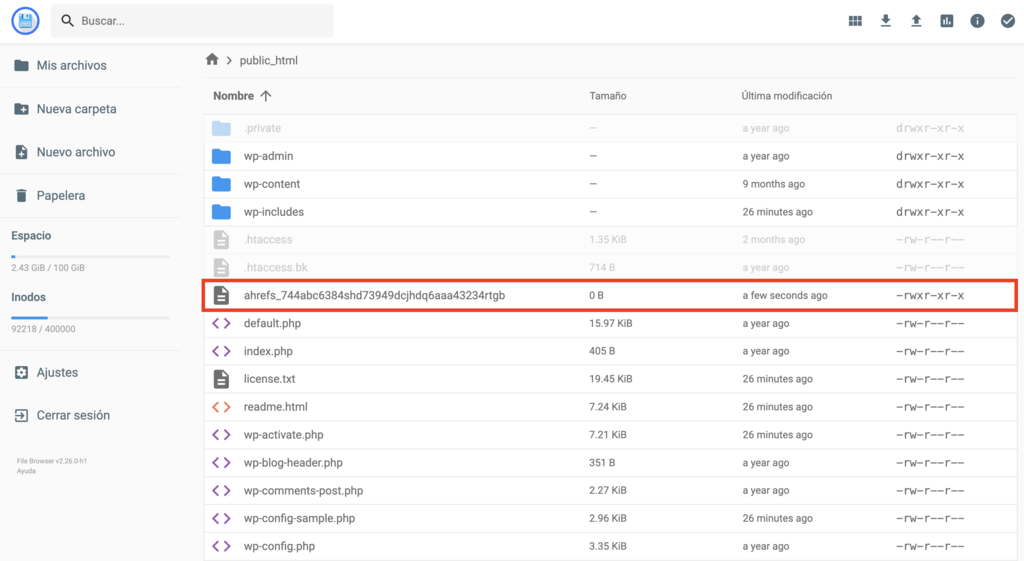Sort files by Nombre column arrow
Screen dimensions: 1024x561
266,96
